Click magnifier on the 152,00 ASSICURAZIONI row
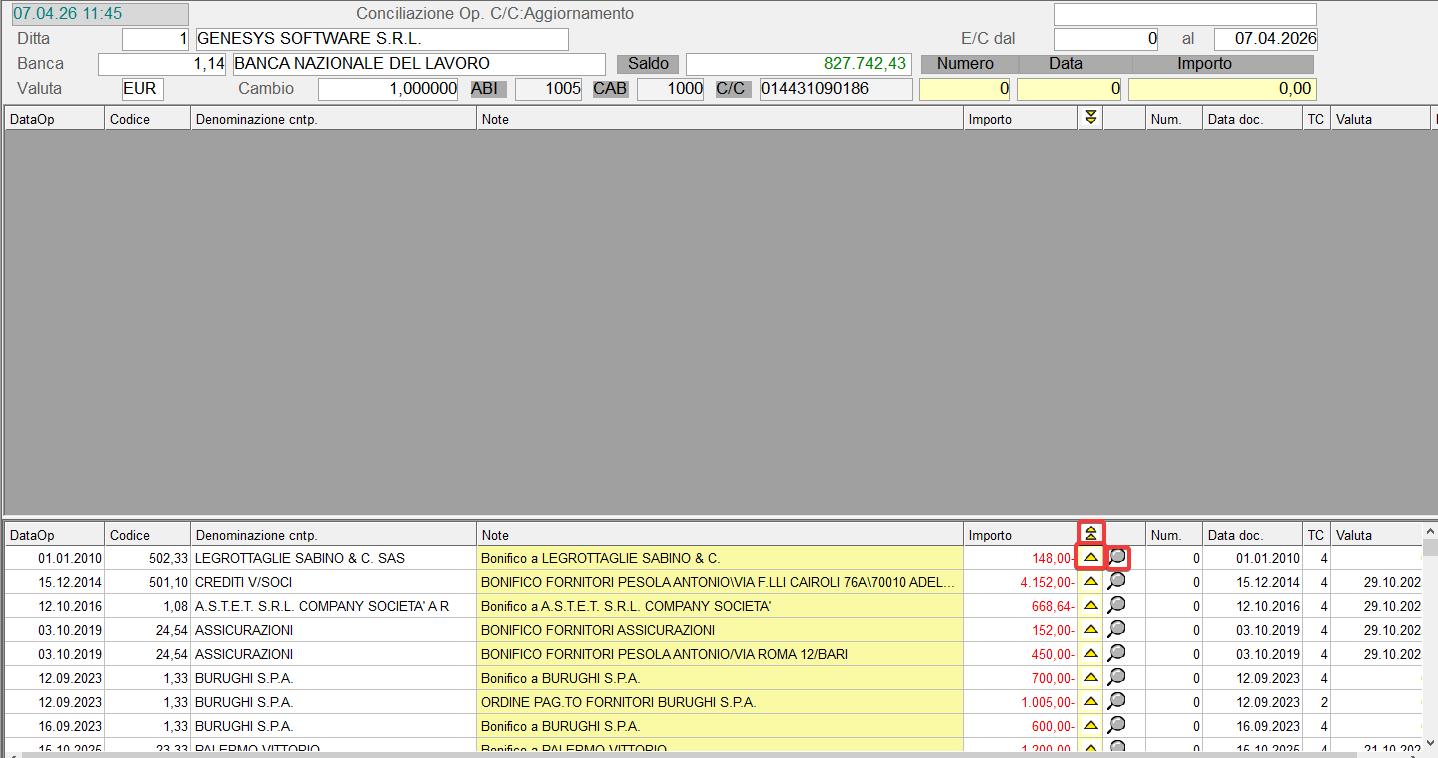1438x758 pixels. pyautogui.click(x=1117, y=629)
